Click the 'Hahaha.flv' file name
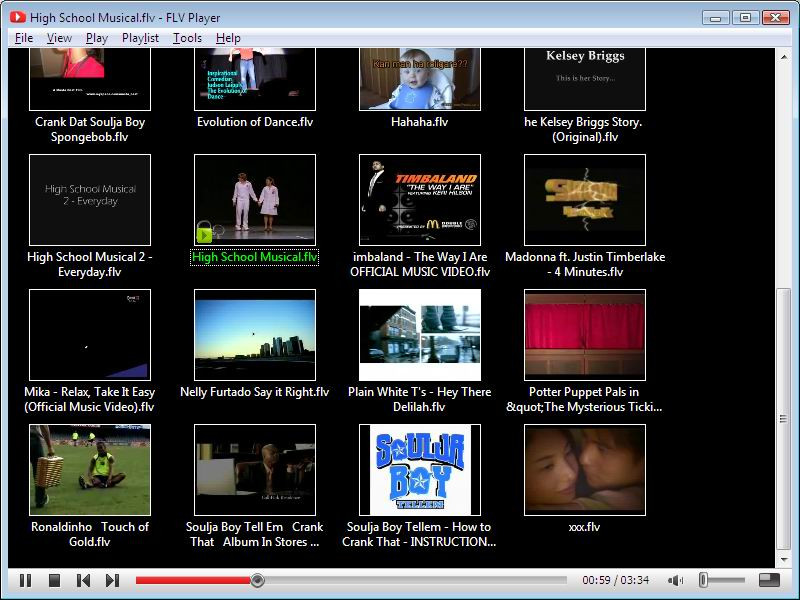 [419, 122]
